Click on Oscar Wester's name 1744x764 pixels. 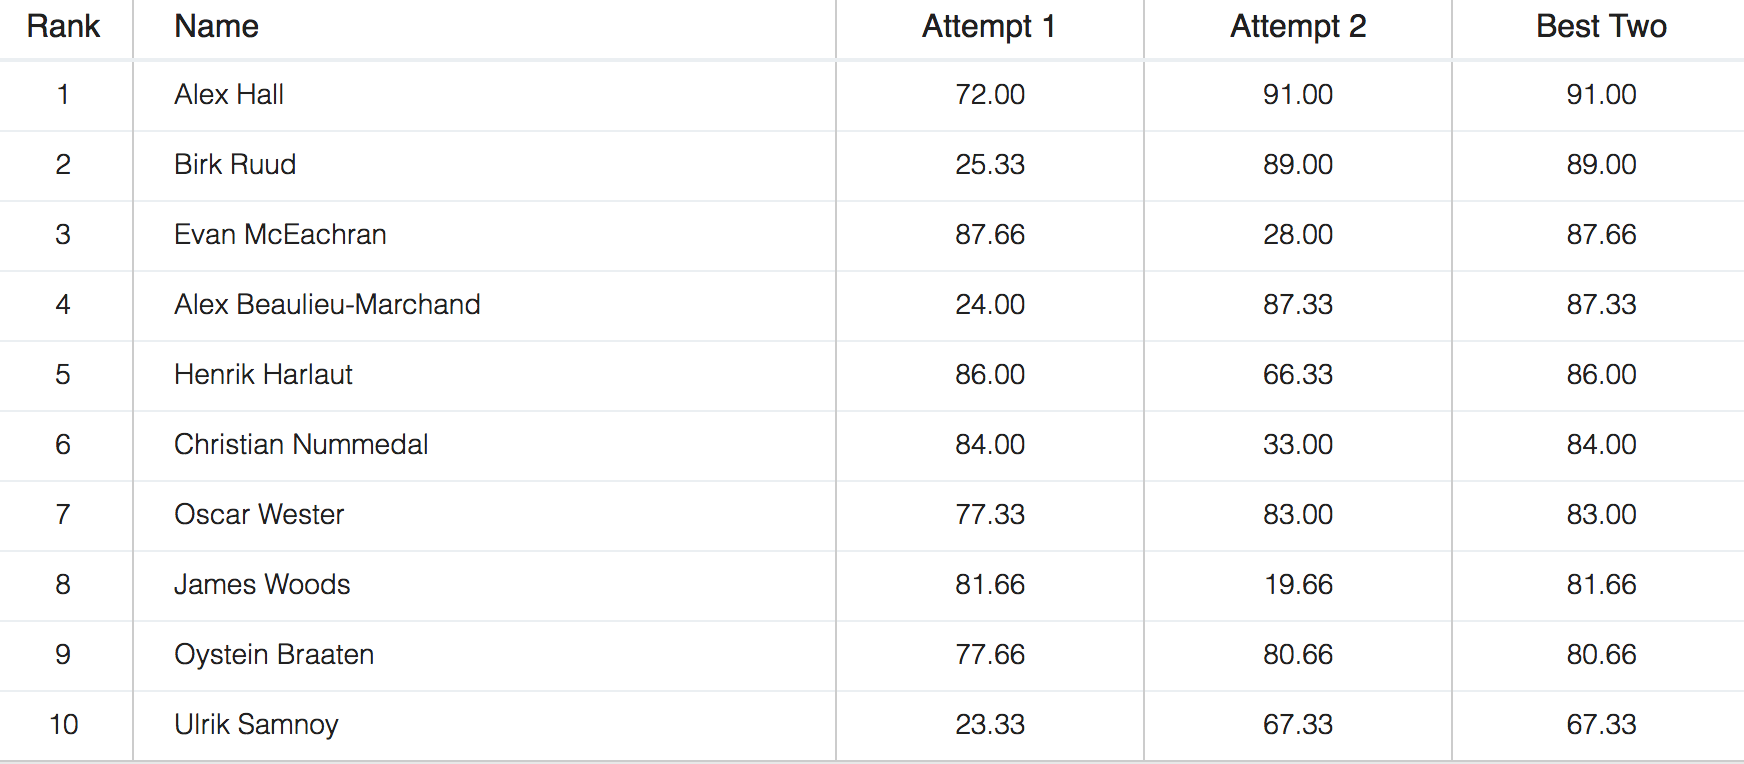[x=259, y=515]
